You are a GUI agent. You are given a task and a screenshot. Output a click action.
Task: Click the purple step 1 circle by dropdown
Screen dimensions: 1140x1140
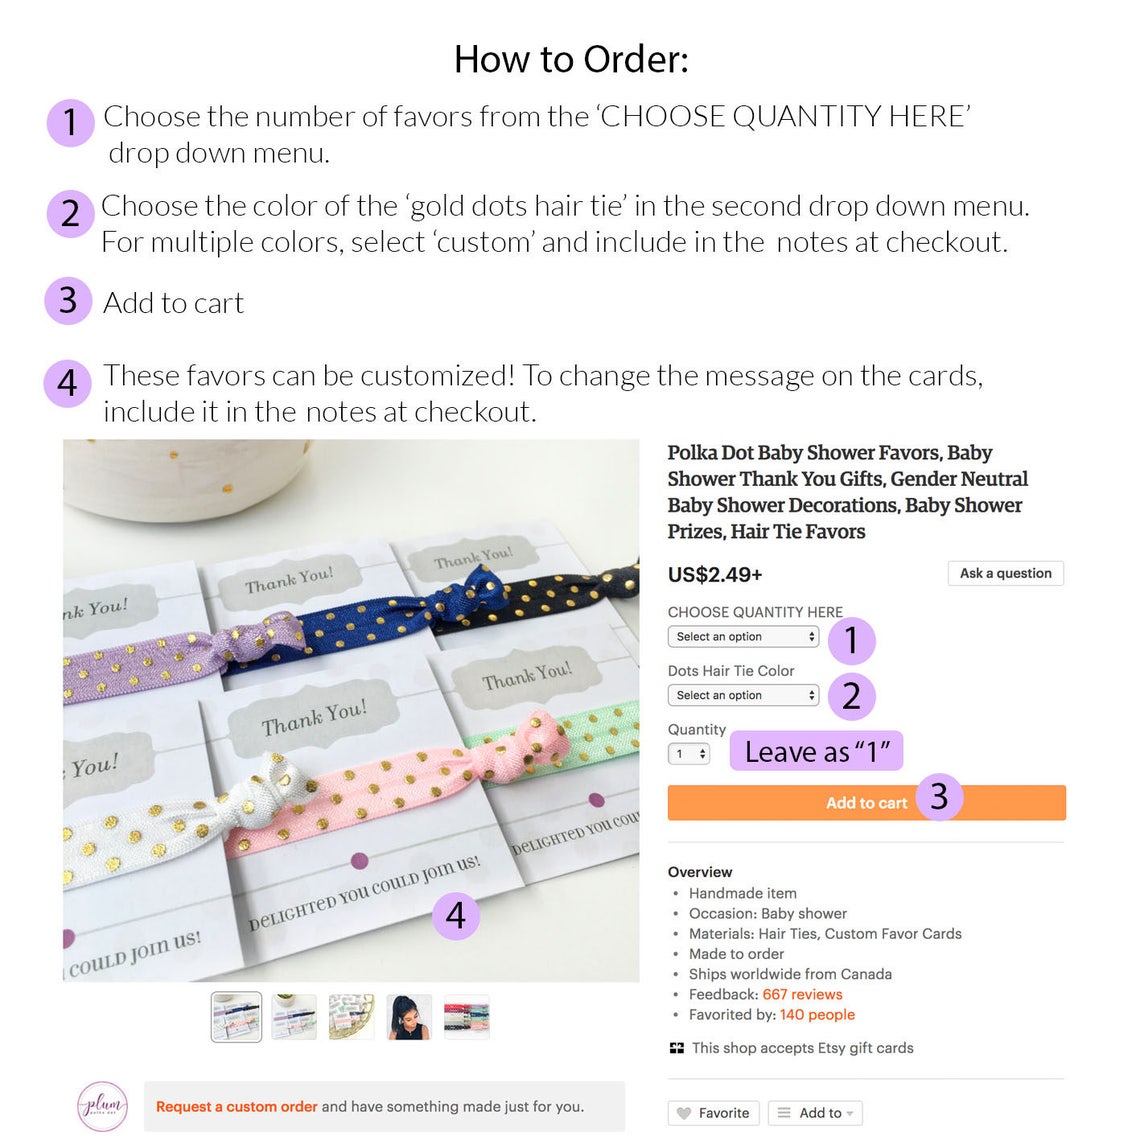pos(851,641)
